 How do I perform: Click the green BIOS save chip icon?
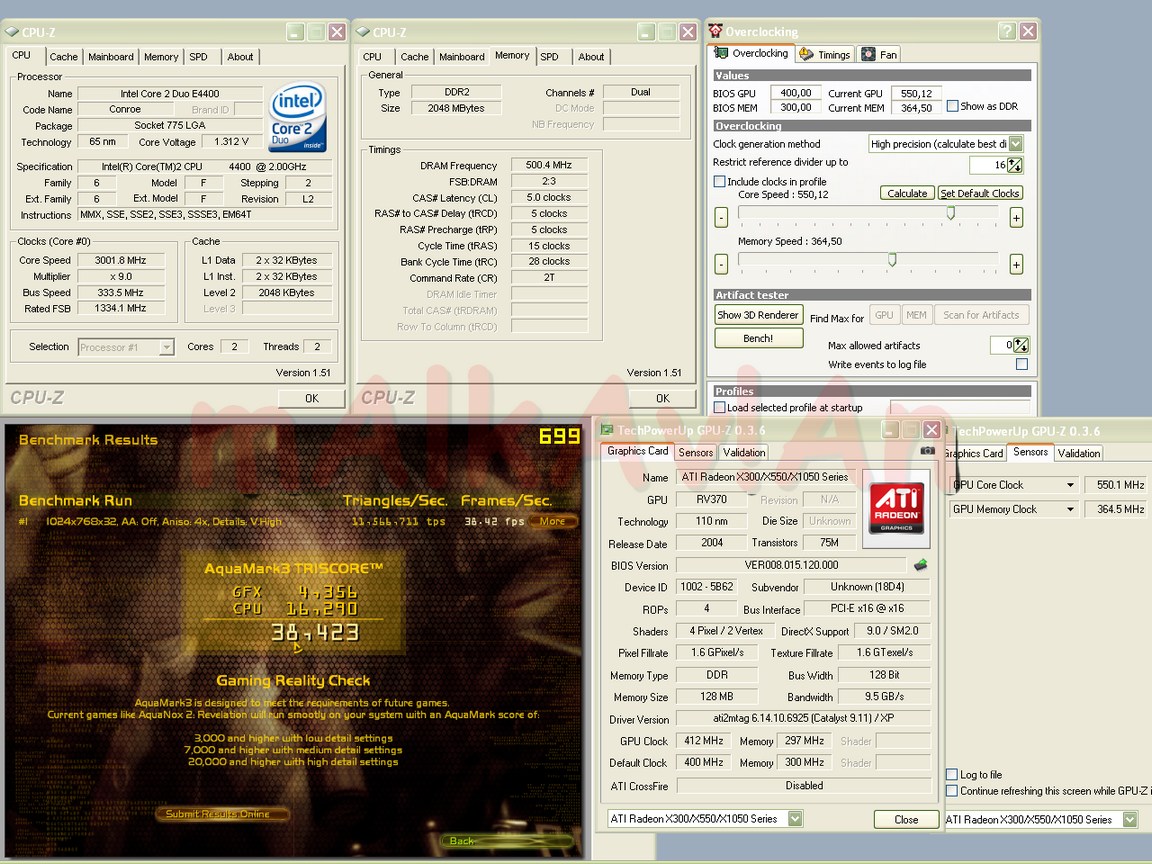pos(921,564)
